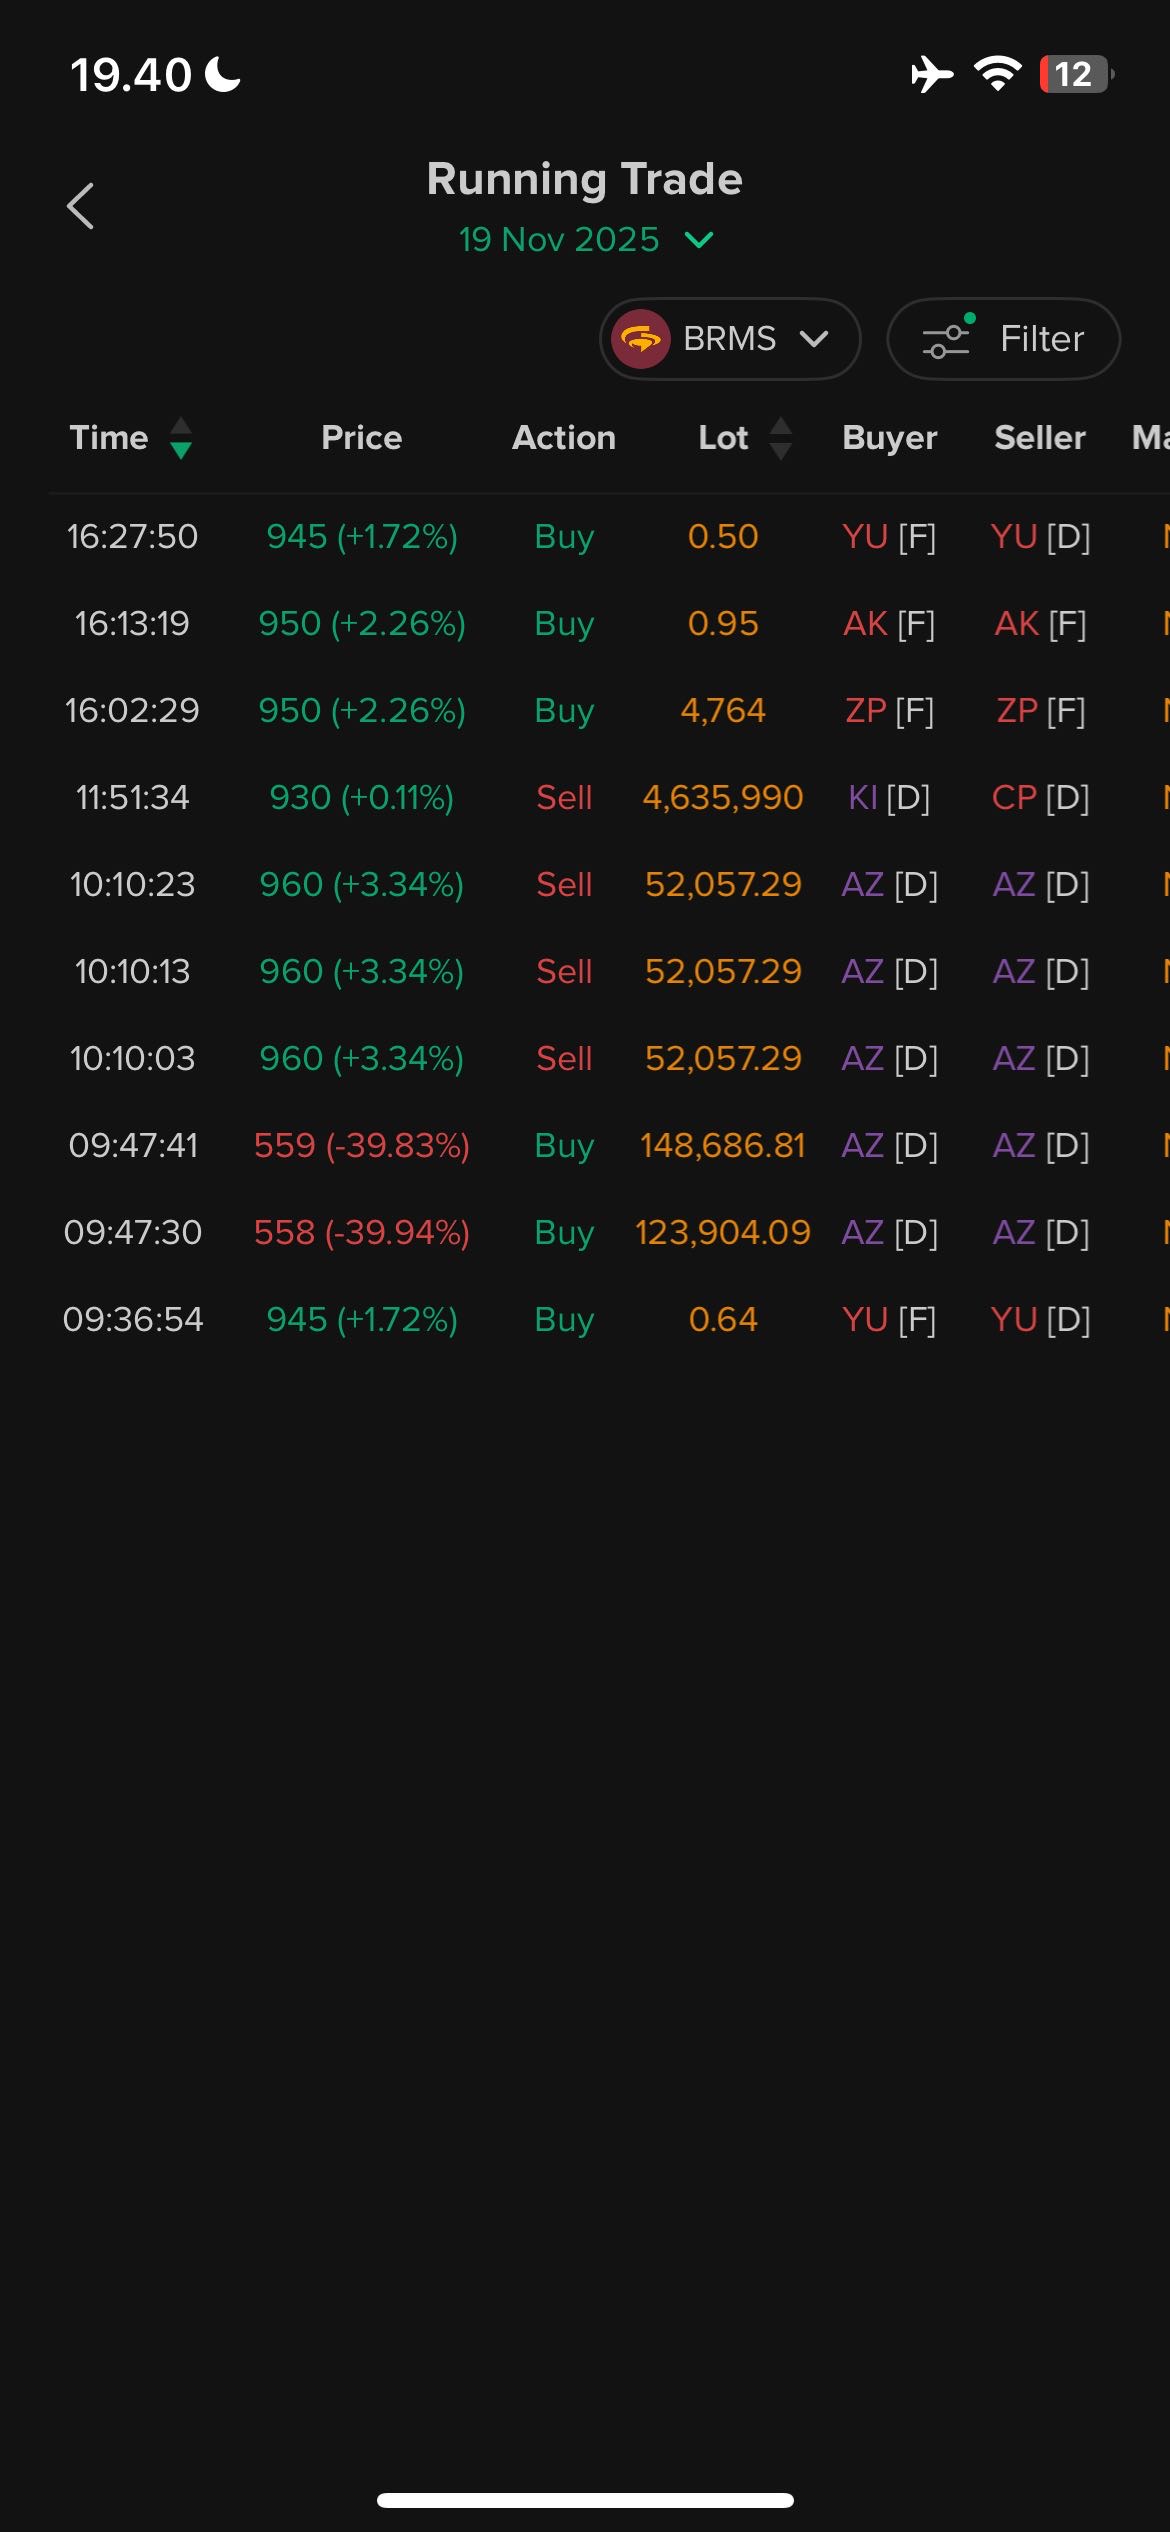Select the Price column header
The image size is (1170, 2532).
click(x=361, y=438)
